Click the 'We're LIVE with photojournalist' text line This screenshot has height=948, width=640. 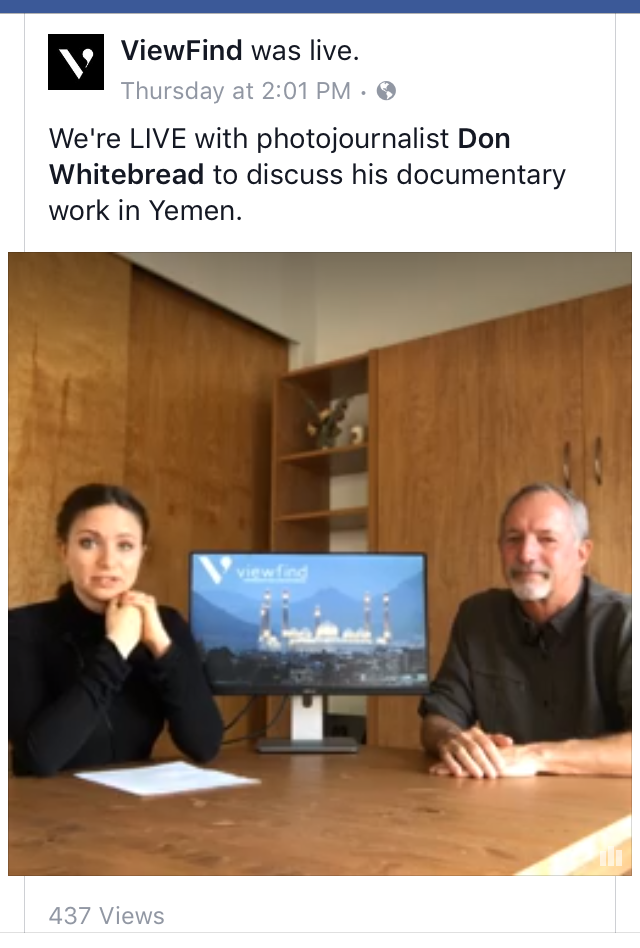pyautogui.click(x=249, y=139)
